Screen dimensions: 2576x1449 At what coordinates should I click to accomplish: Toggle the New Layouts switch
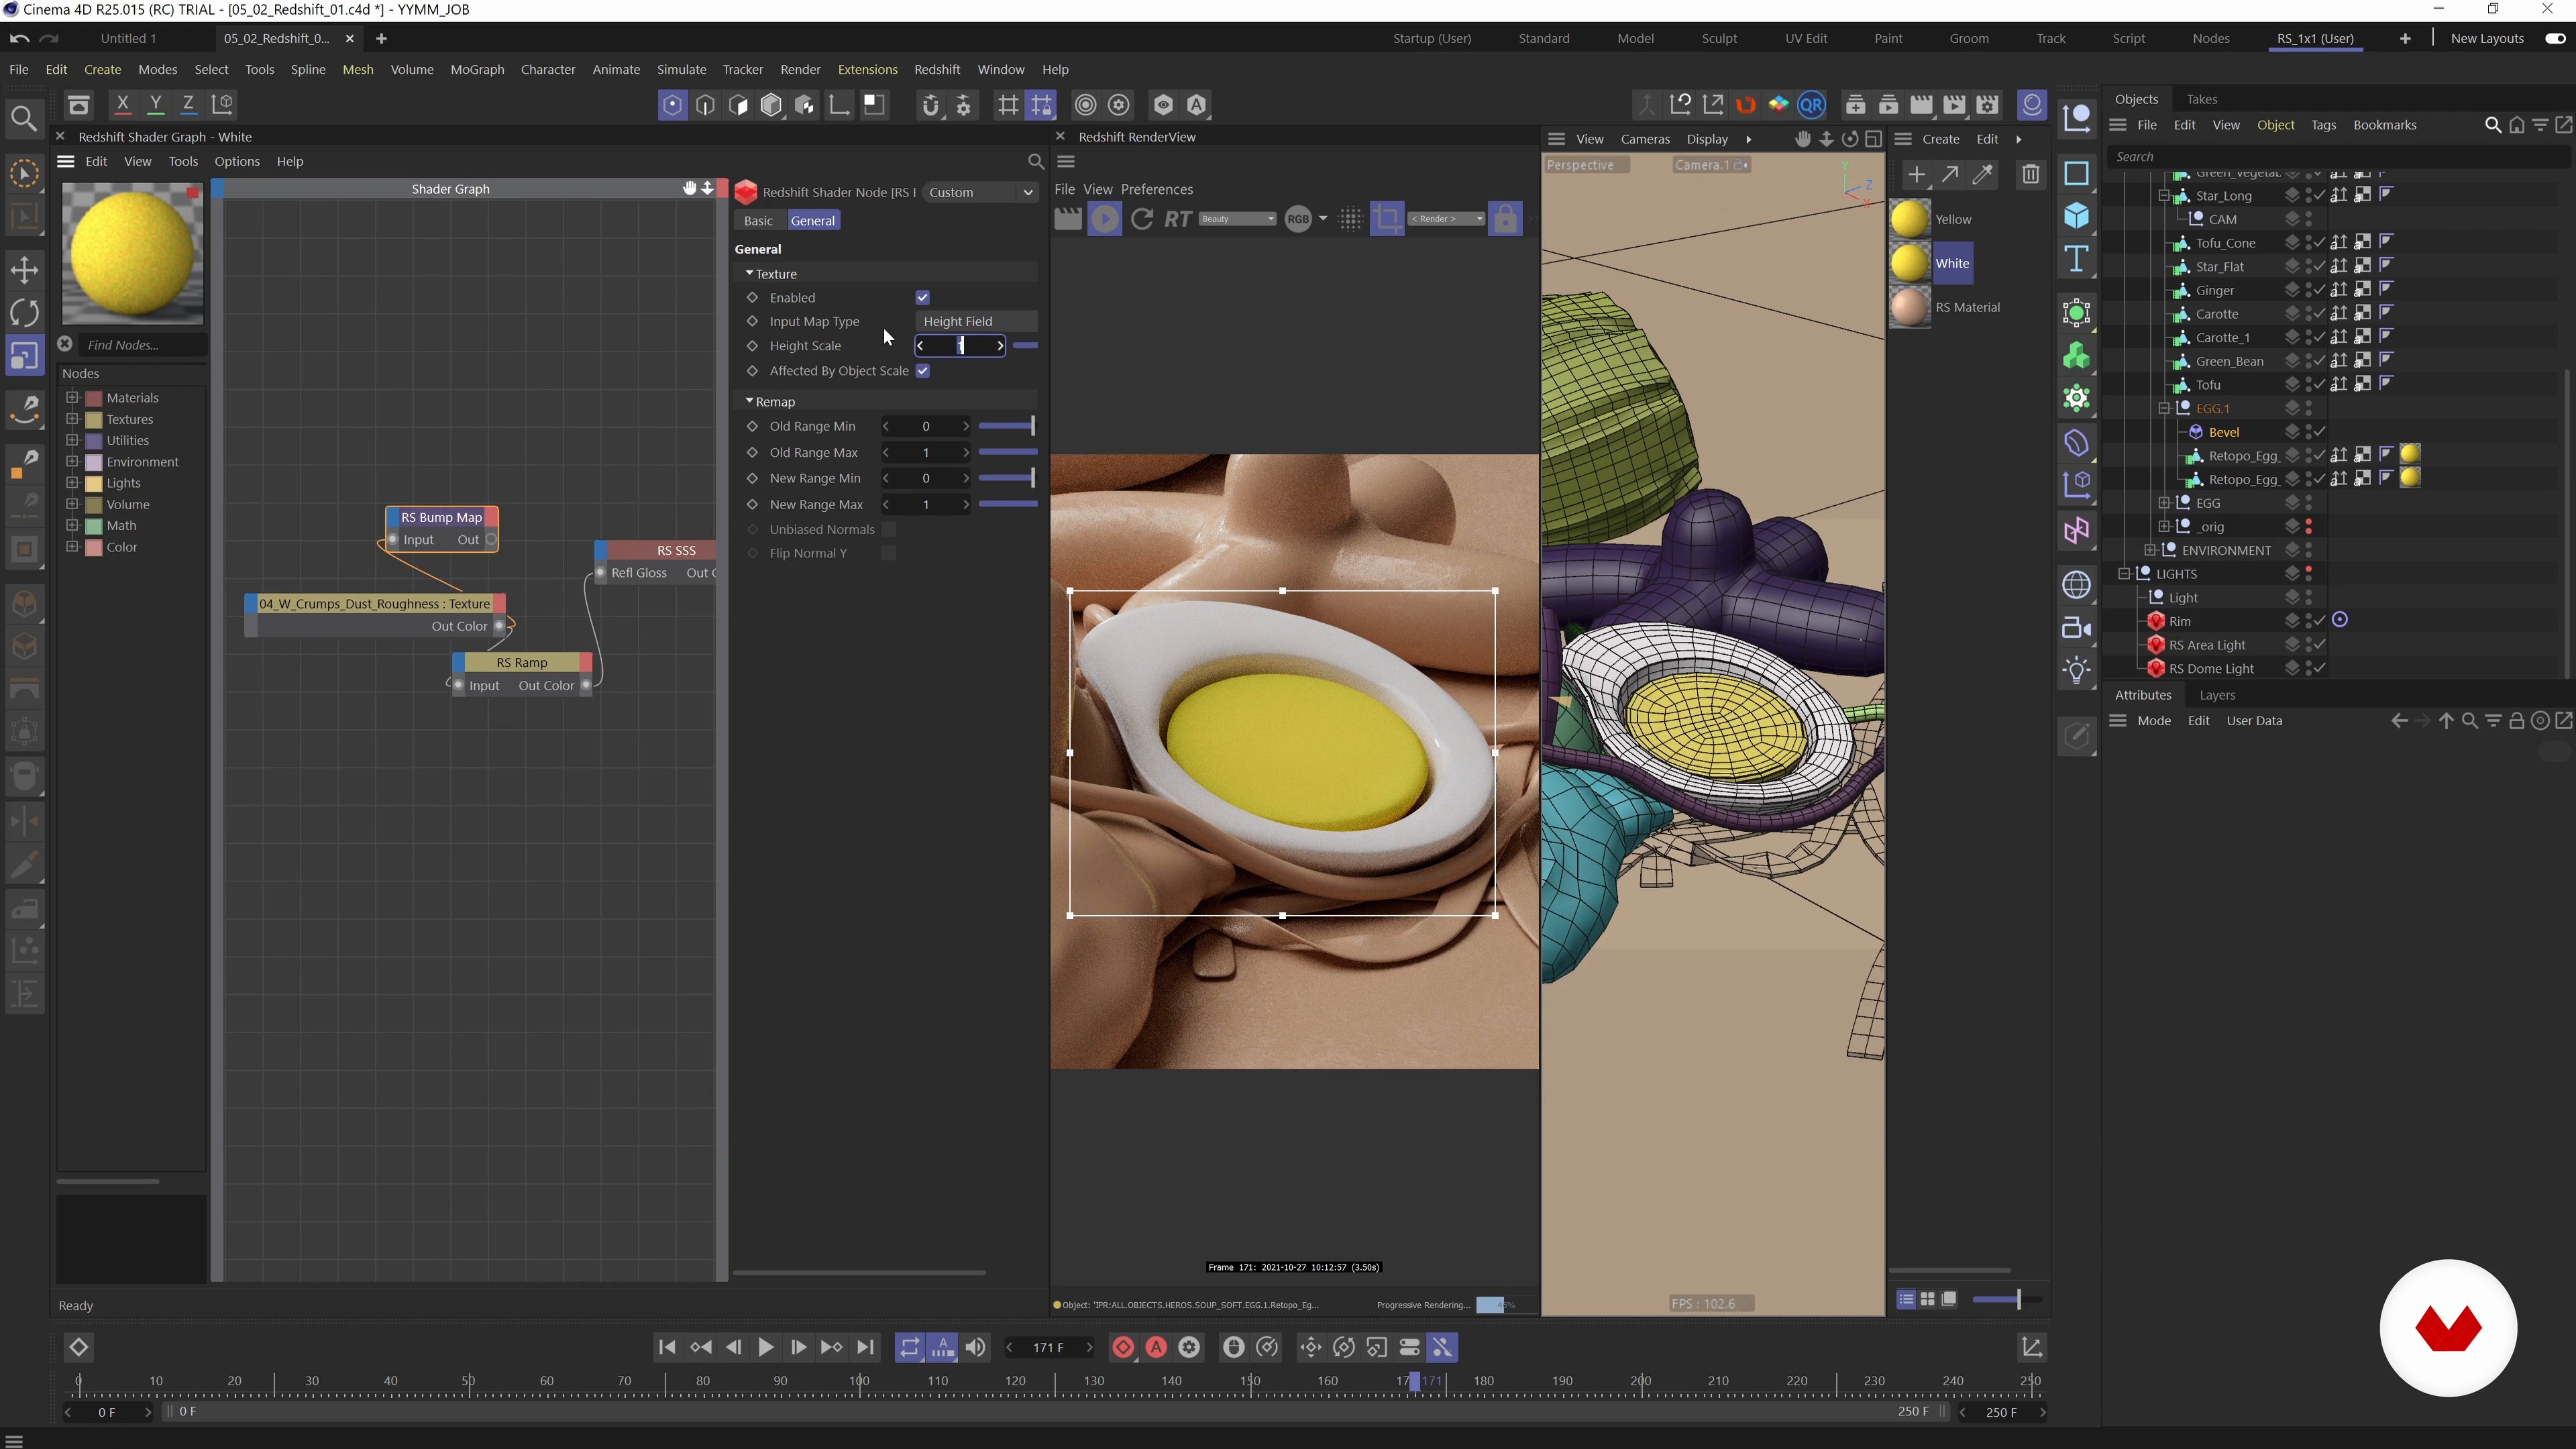point(2555,38)
